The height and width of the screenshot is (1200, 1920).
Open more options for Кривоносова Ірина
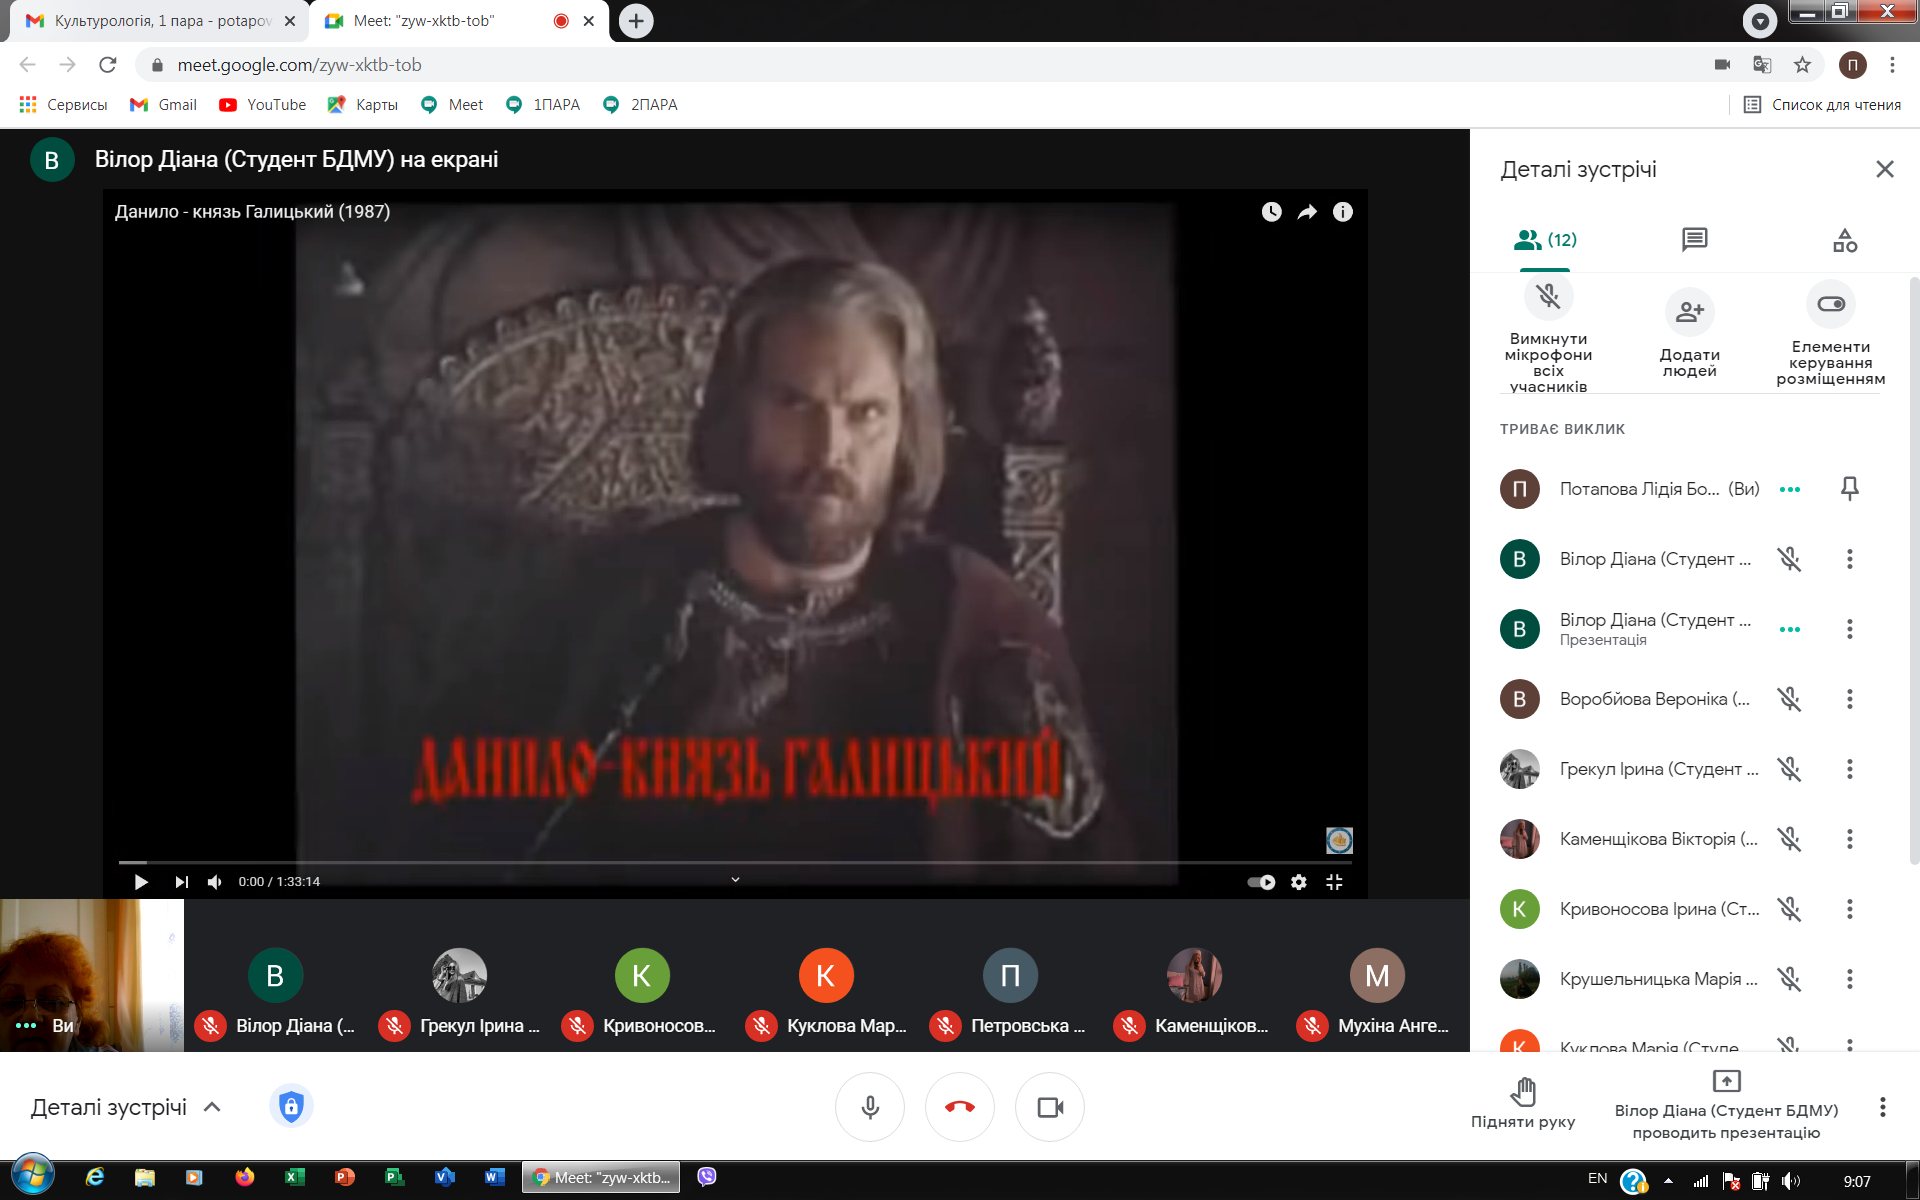[x=1850, y=909]
